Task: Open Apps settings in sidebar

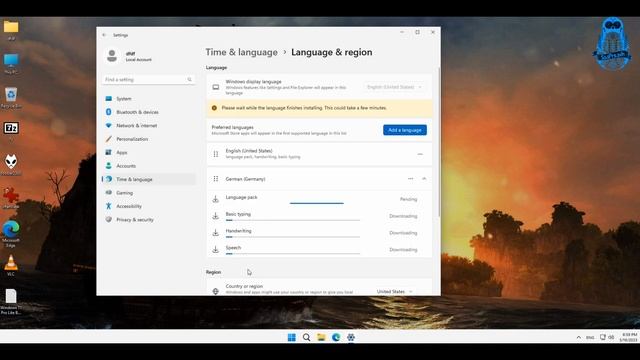Action: pos(149,153)
